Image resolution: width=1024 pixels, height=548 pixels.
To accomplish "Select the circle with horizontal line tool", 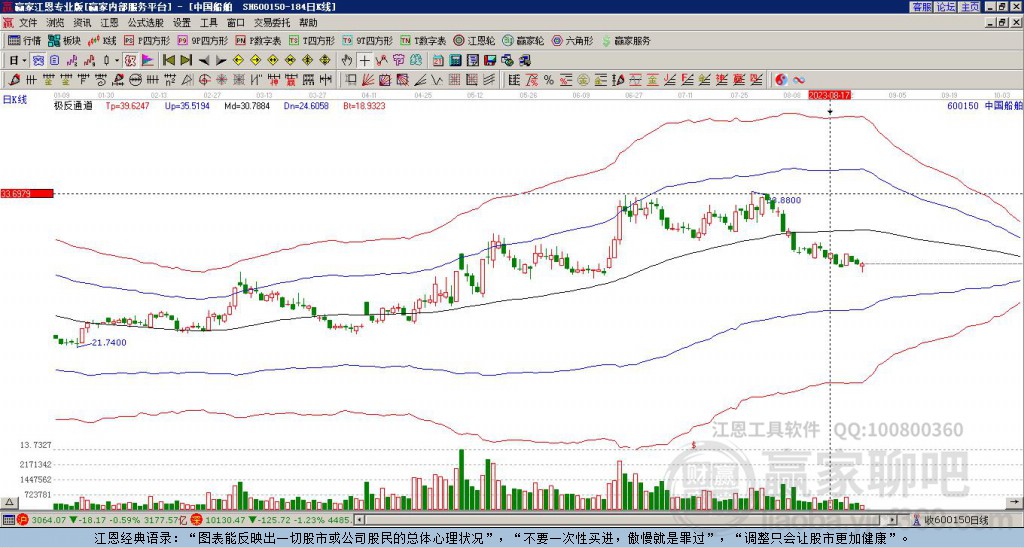I will (x=135, y=80).
